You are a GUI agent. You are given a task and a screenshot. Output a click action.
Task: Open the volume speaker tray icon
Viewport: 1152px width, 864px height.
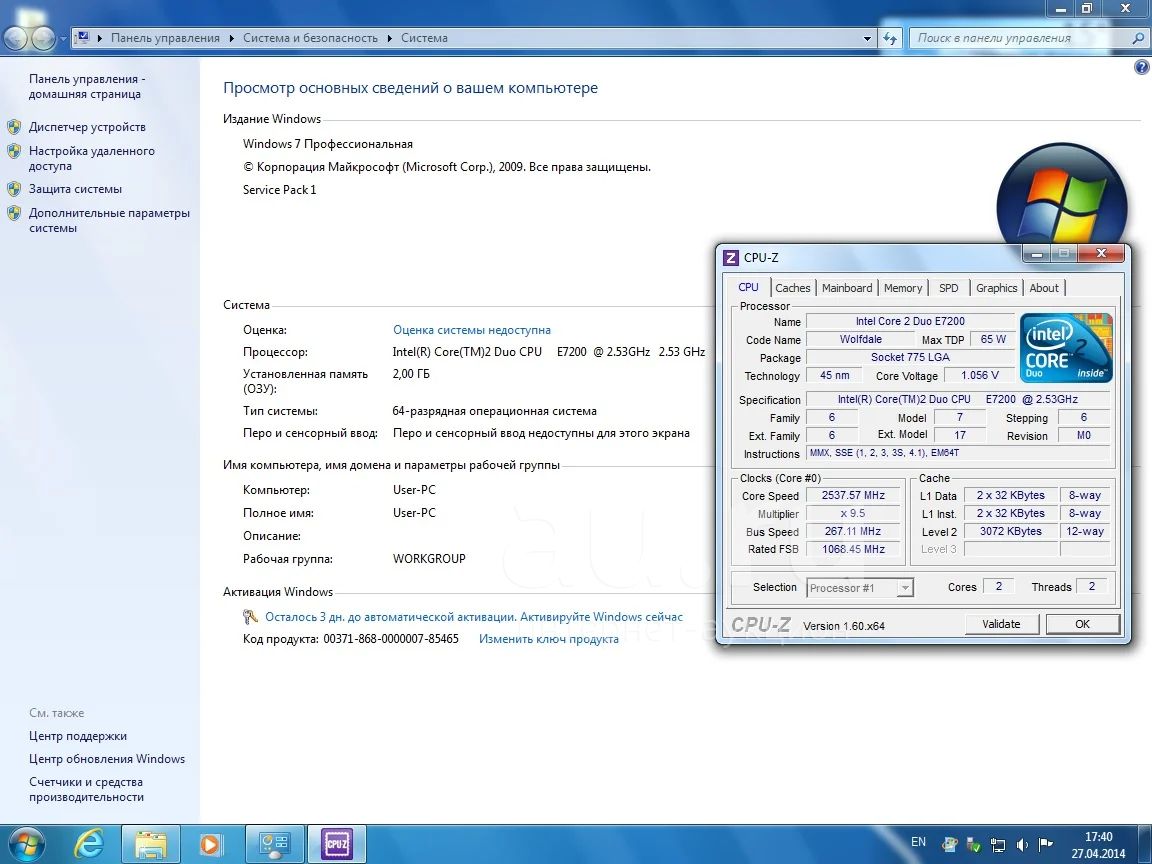coord(1022,844)
